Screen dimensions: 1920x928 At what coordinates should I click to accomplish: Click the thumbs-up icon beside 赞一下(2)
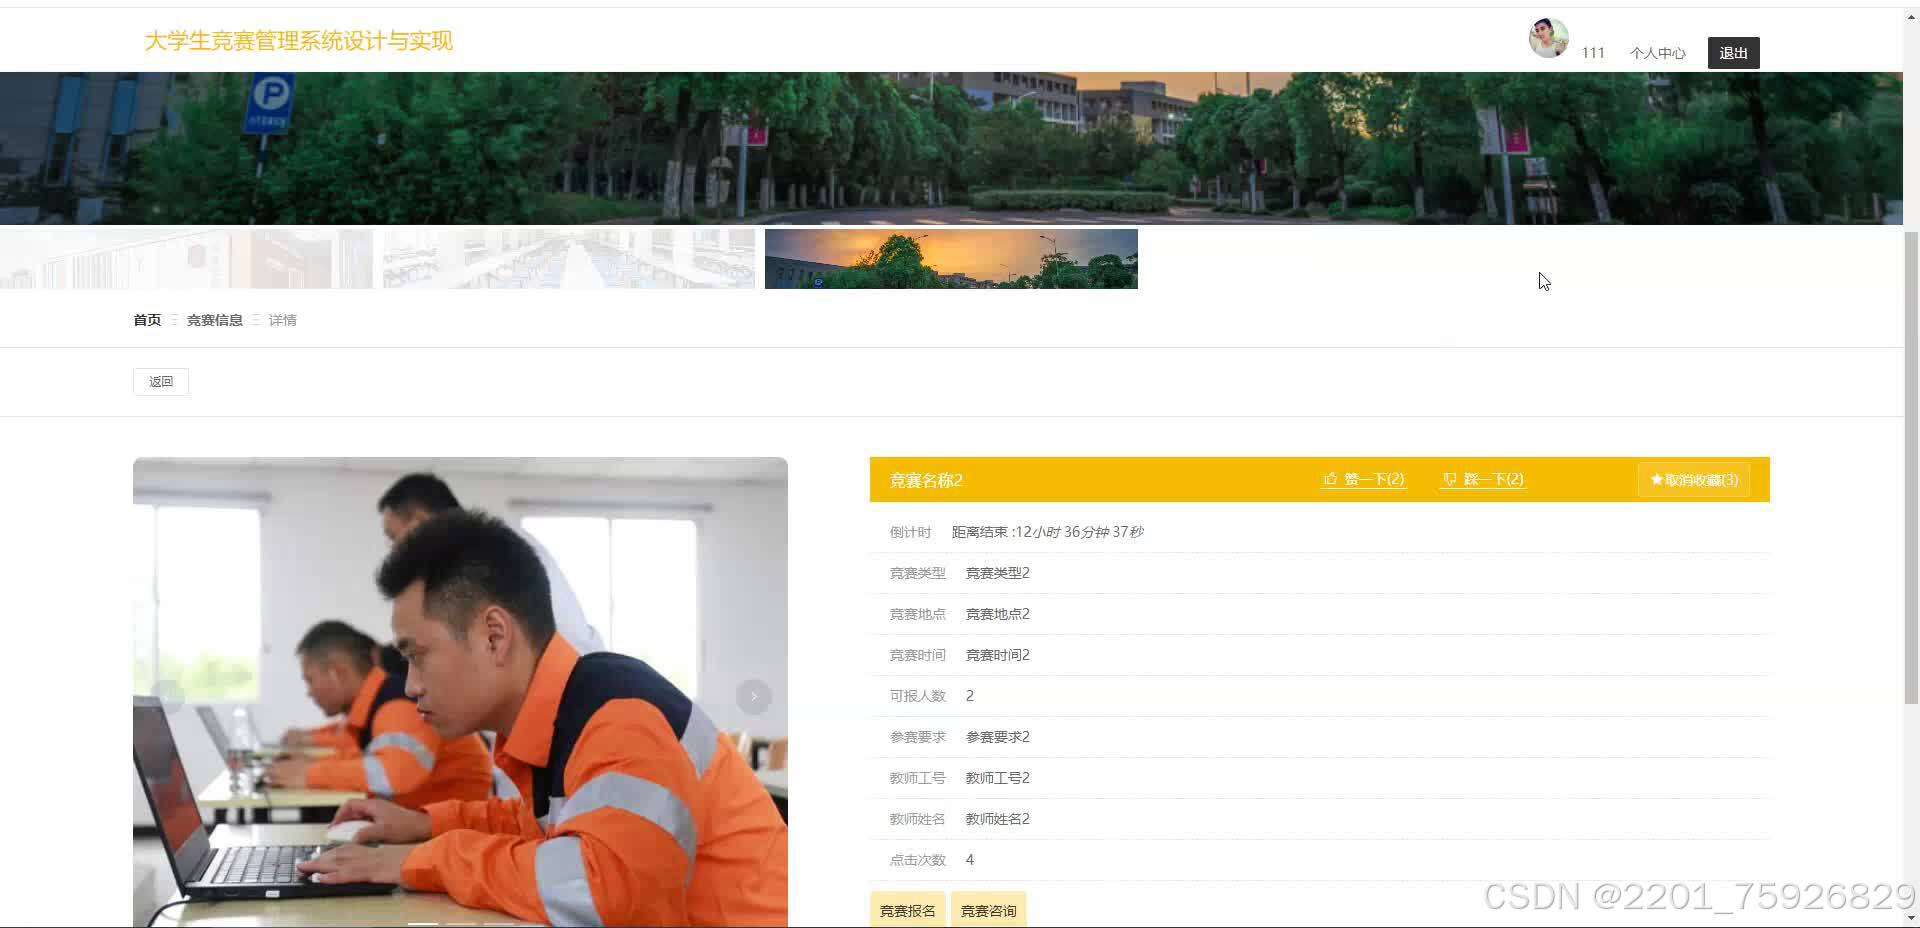click(1330, 479)
